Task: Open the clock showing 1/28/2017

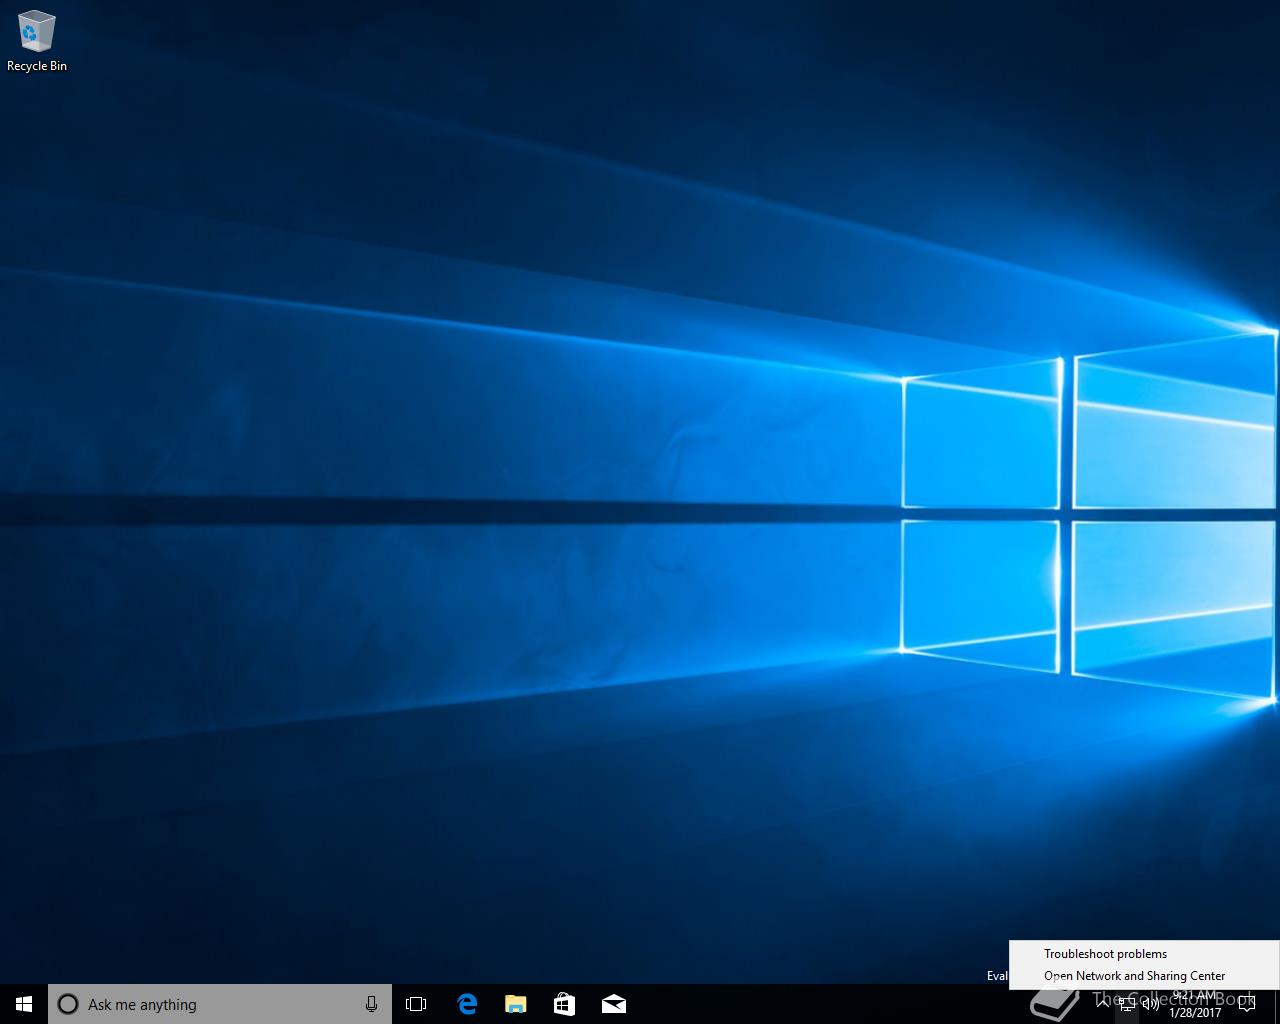Action: 1195,1004
